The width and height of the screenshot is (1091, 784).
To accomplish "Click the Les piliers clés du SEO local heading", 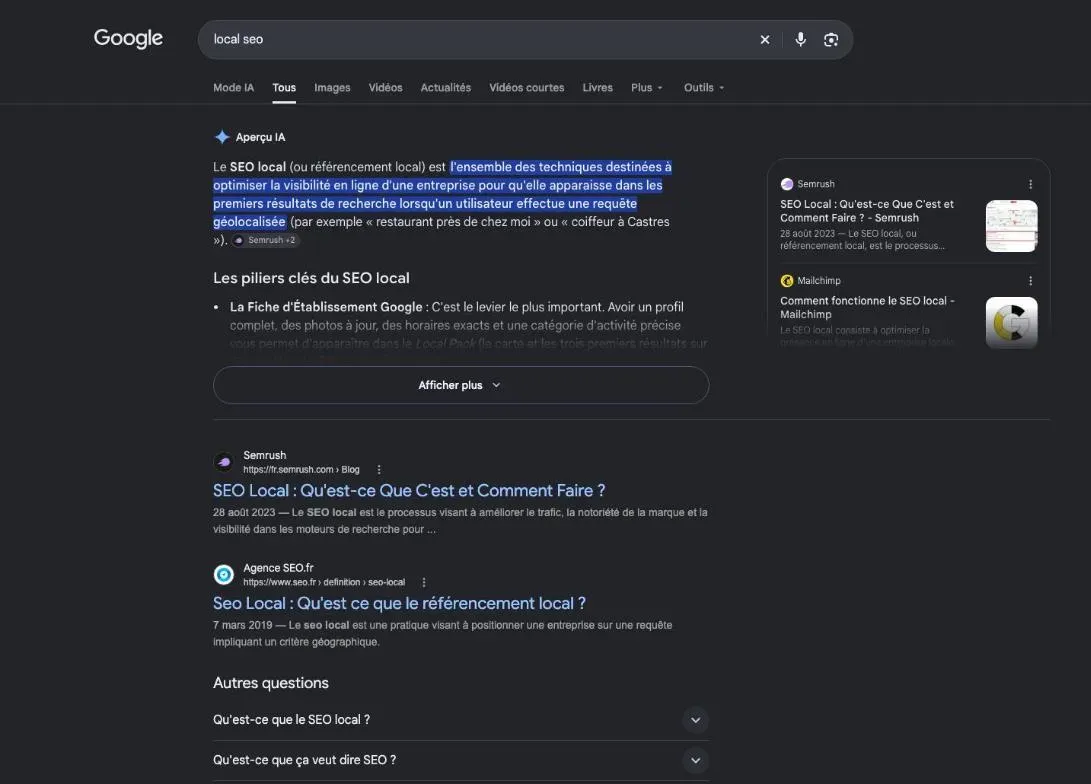I will coord(311,278).
